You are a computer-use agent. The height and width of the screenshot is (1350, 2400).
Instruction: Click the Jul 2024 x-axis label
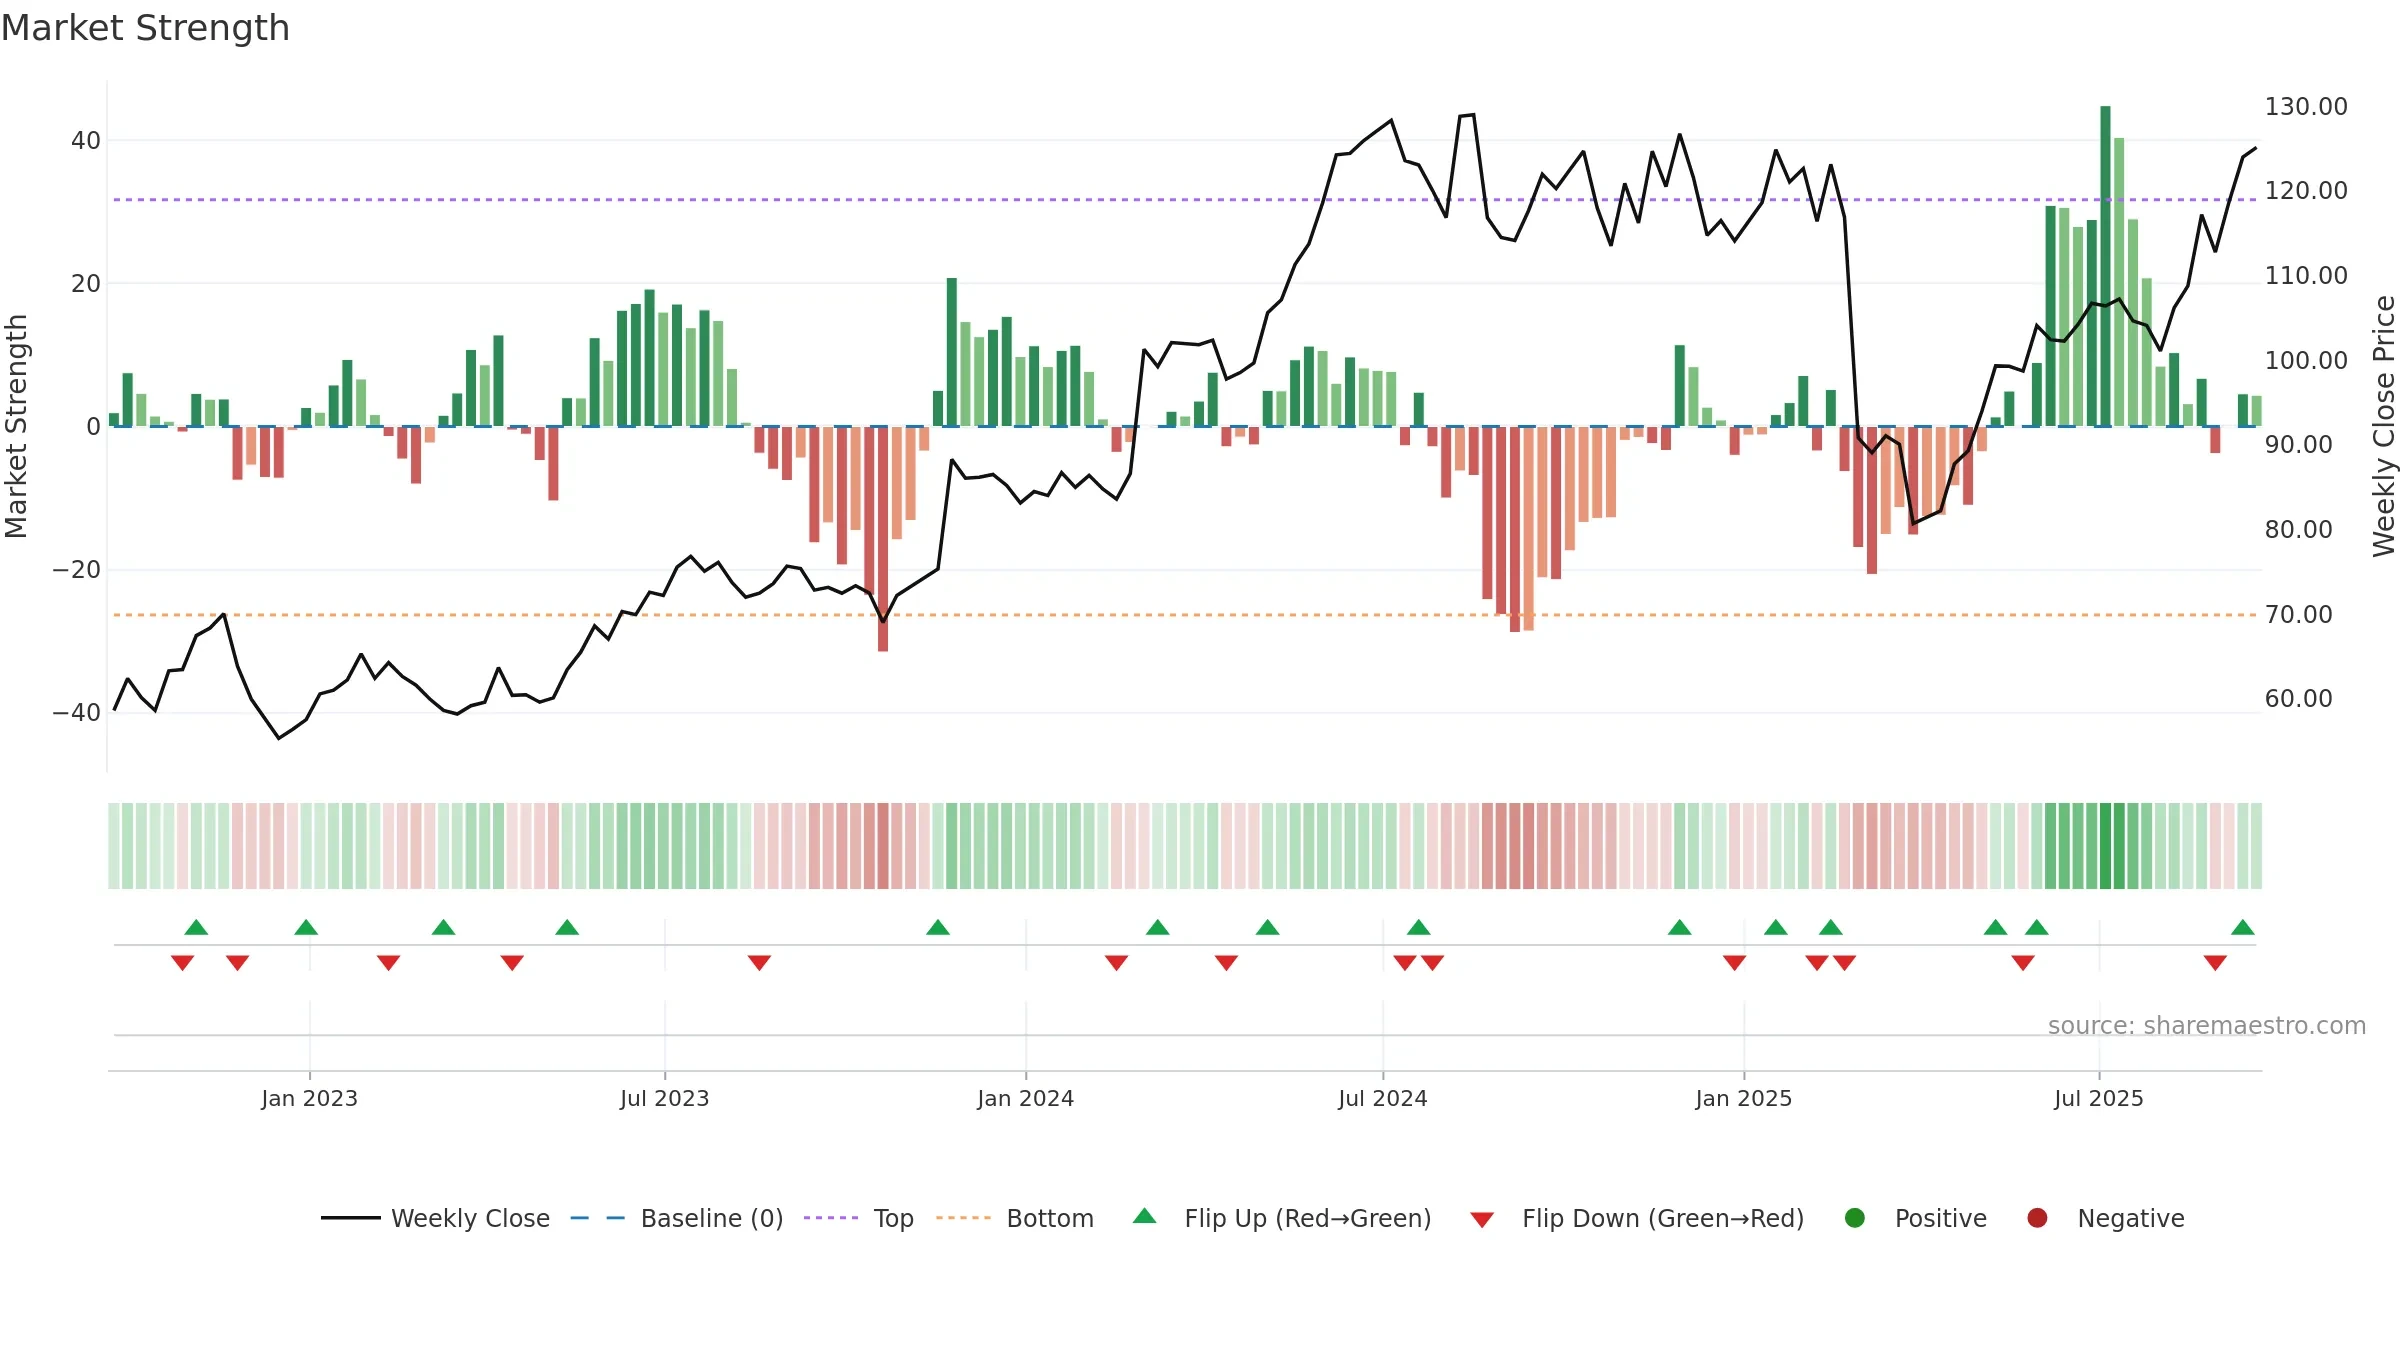(1383, 1099)
